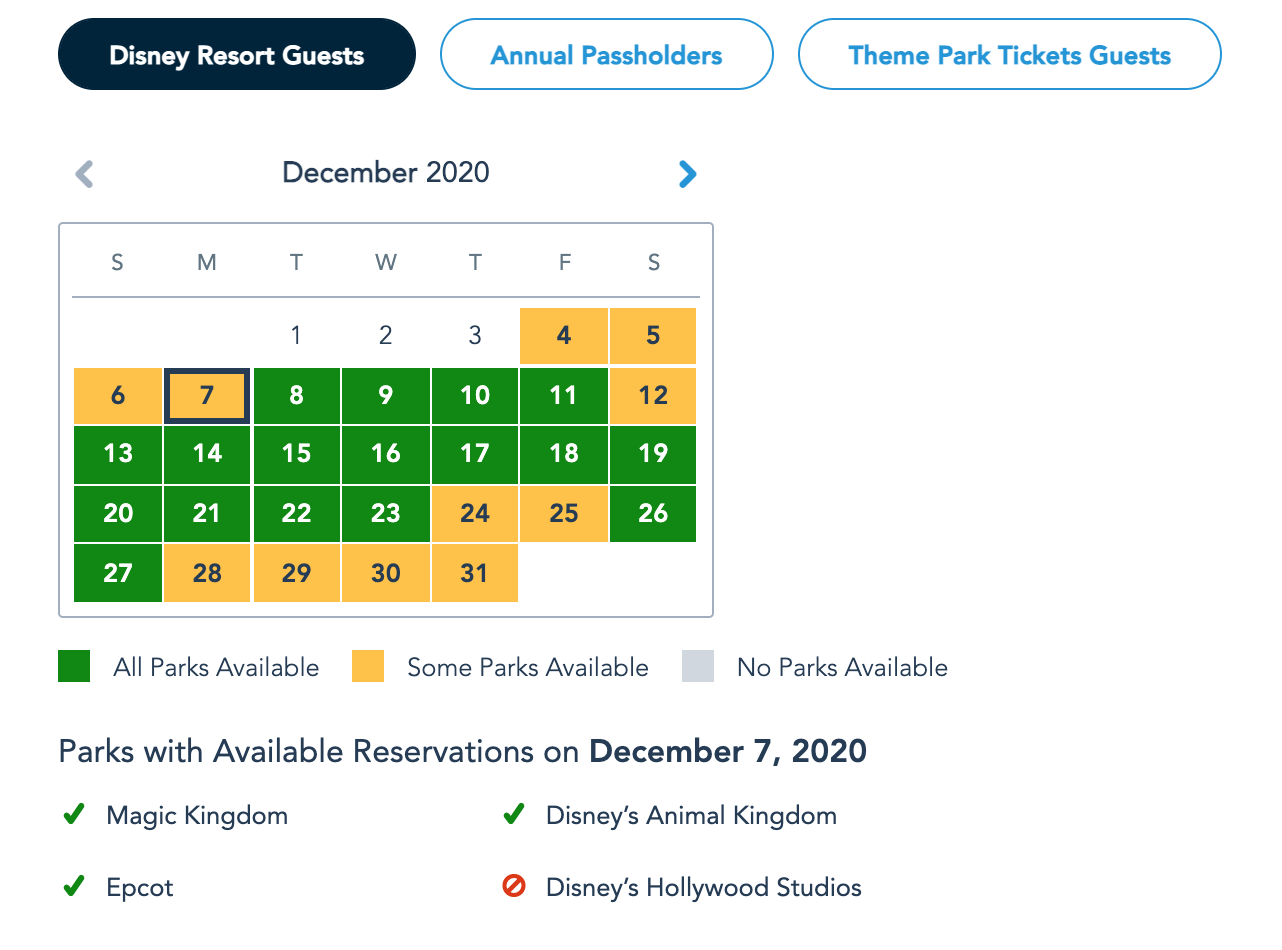The image size is (1282, 950).
Task: Click red unavailable icon for Hollywood Studios
Action: (x=513, y=887)
